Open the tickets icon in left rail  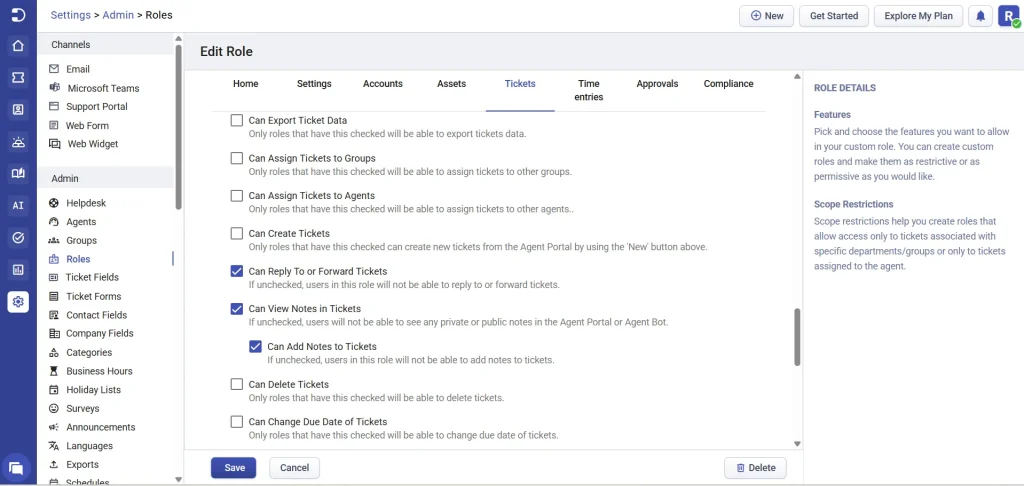[18, 77]
